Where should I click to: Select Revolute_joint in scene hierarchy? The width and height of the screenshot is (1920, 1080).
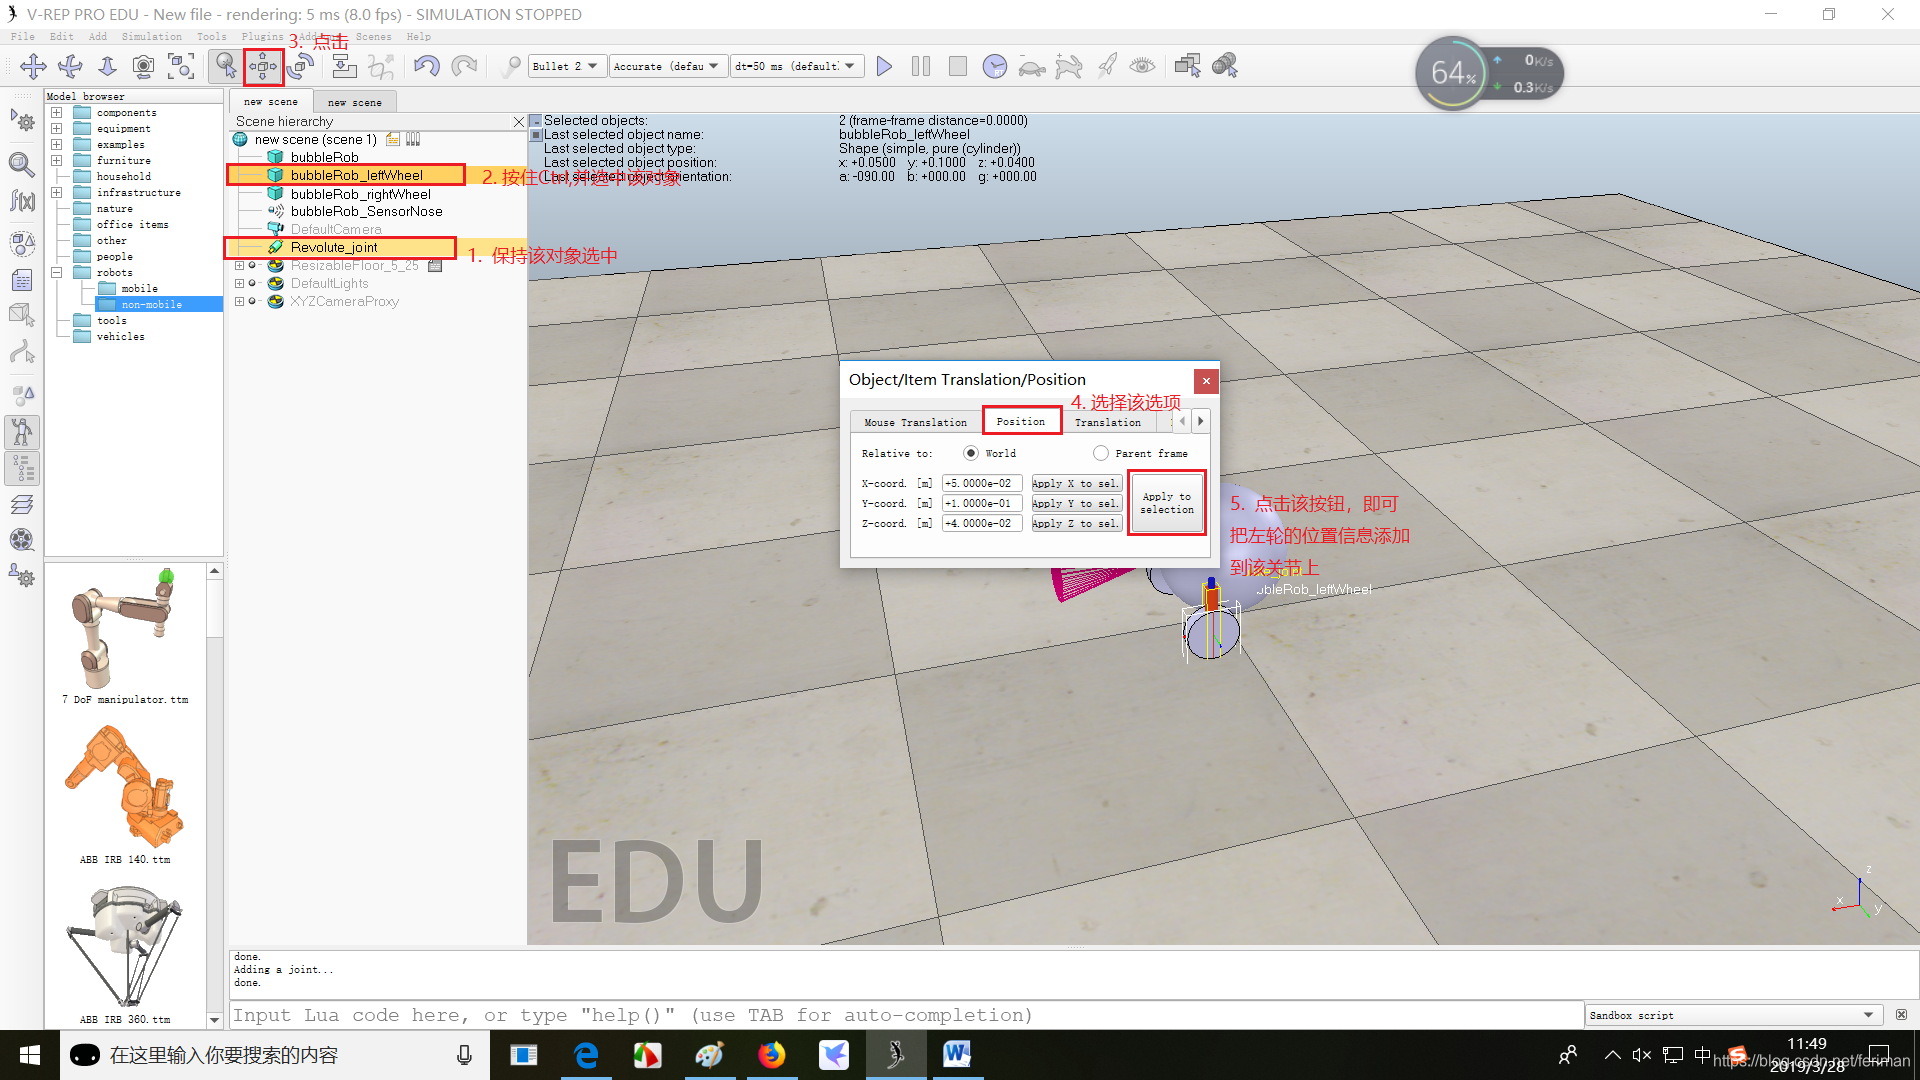(x=334, y=247)
